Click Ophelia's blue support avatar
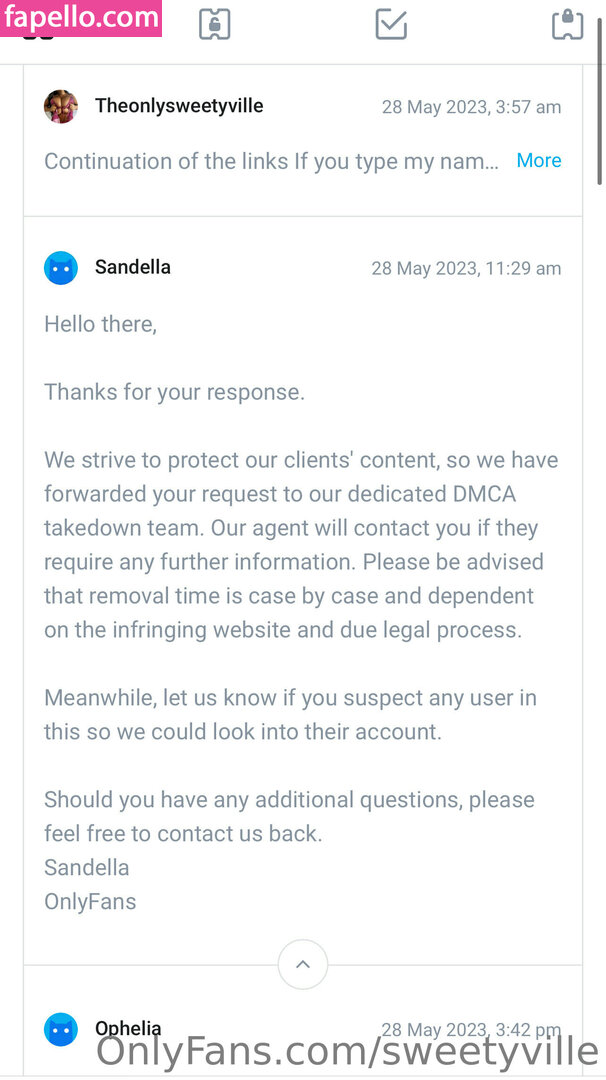 (x=61, y=1029)
